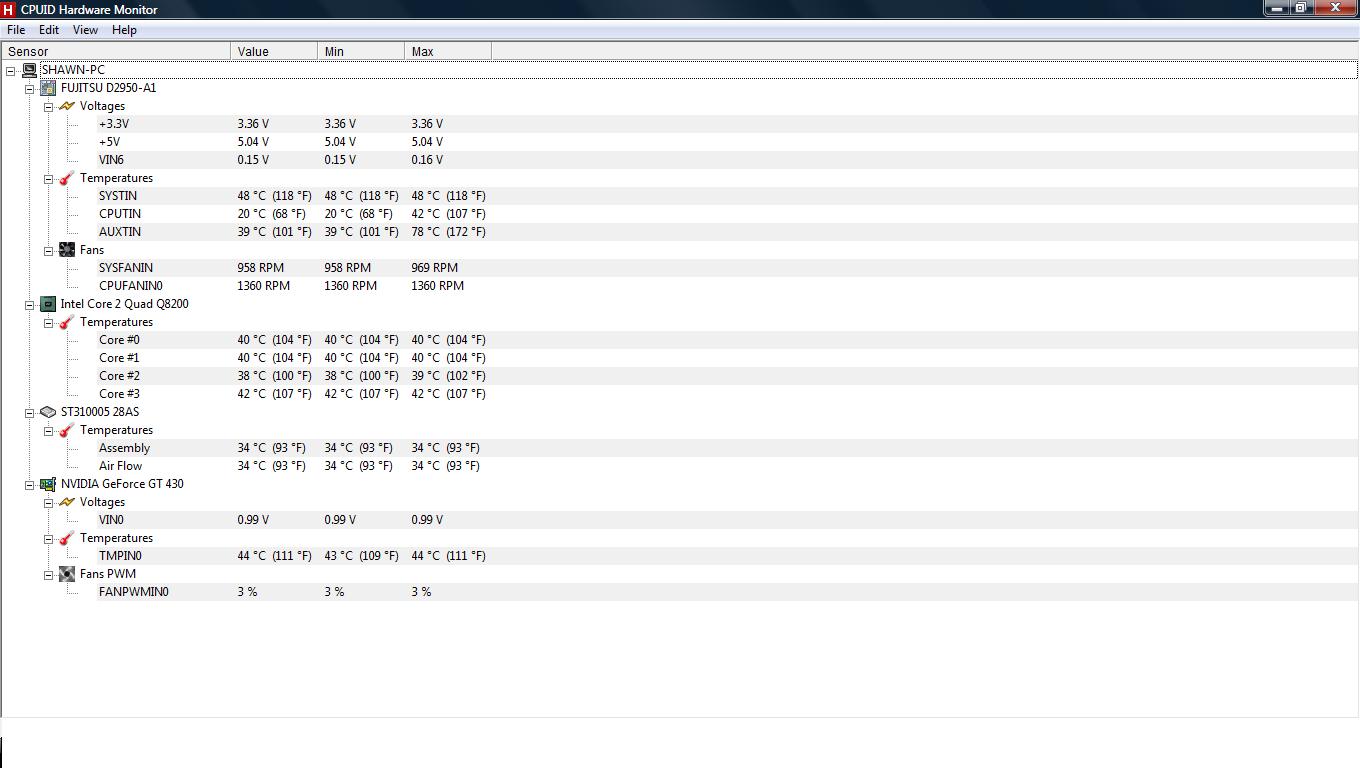1360x768 pixels.
Task: Click the SHAWN-PC computer icon
Action: point(29,70)
